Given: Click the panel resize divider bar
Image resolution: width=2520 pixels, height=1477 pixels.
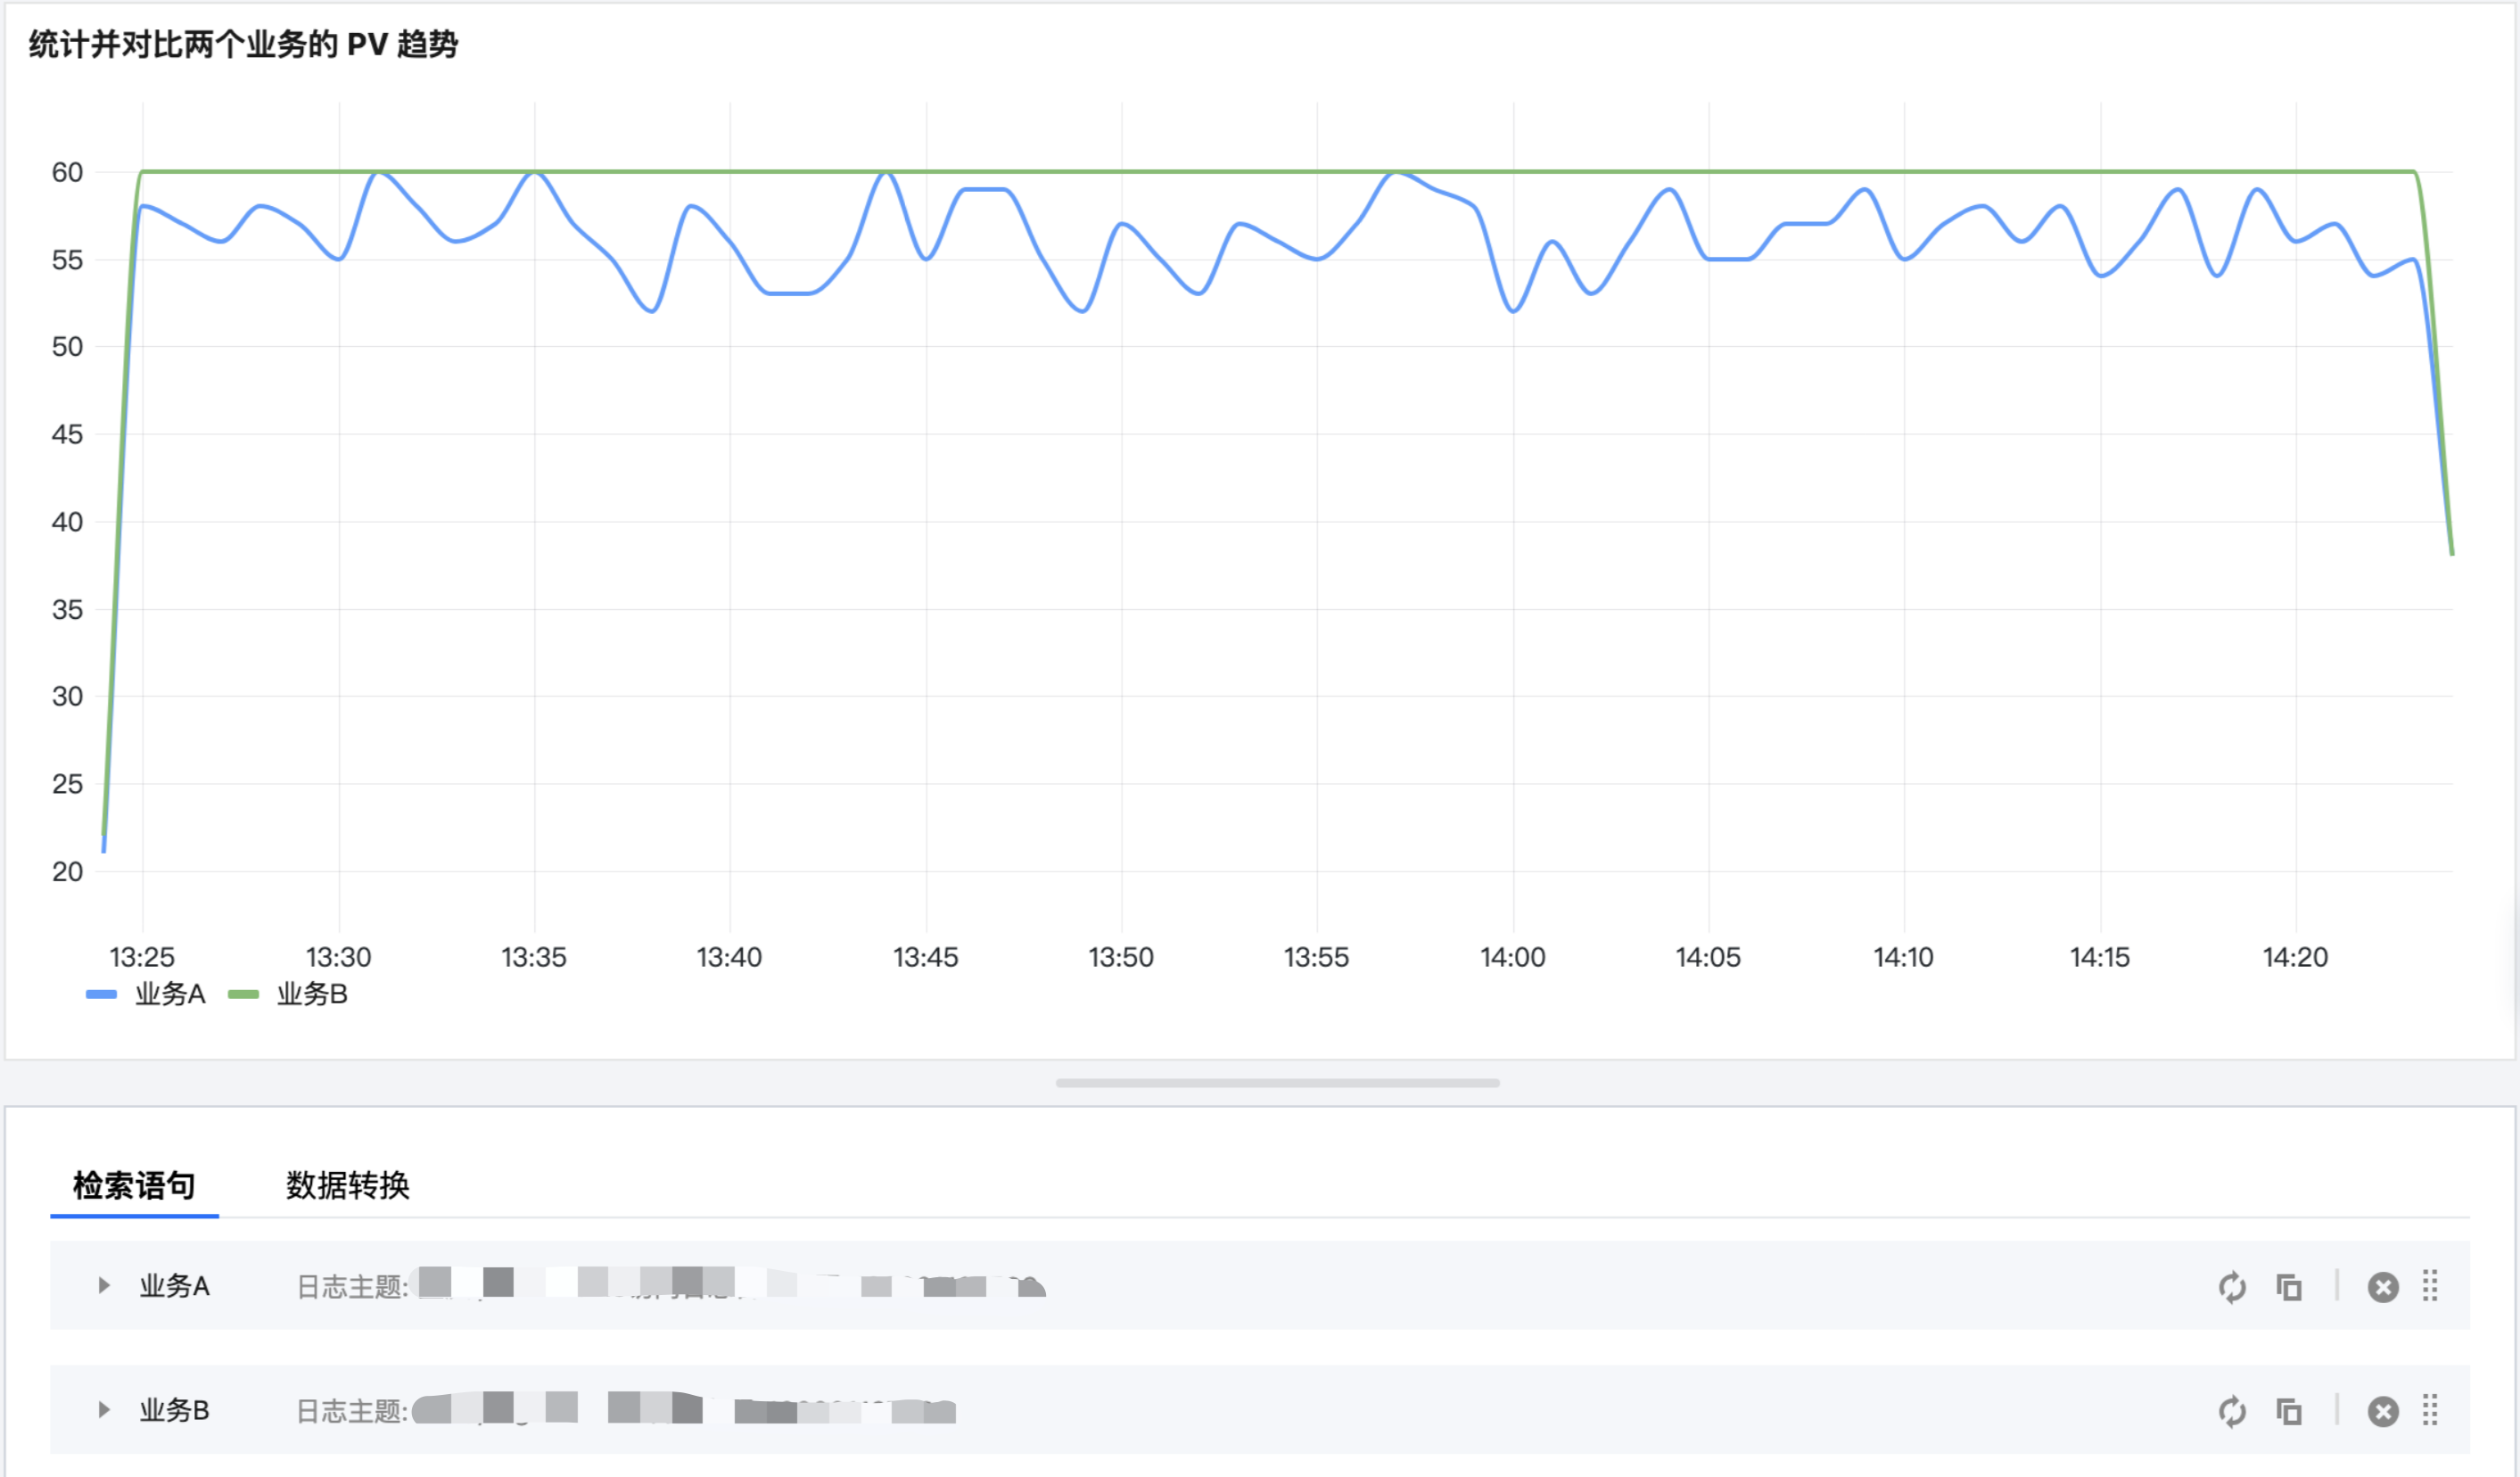Looking at the screenshot, I should point(1277,1083).
